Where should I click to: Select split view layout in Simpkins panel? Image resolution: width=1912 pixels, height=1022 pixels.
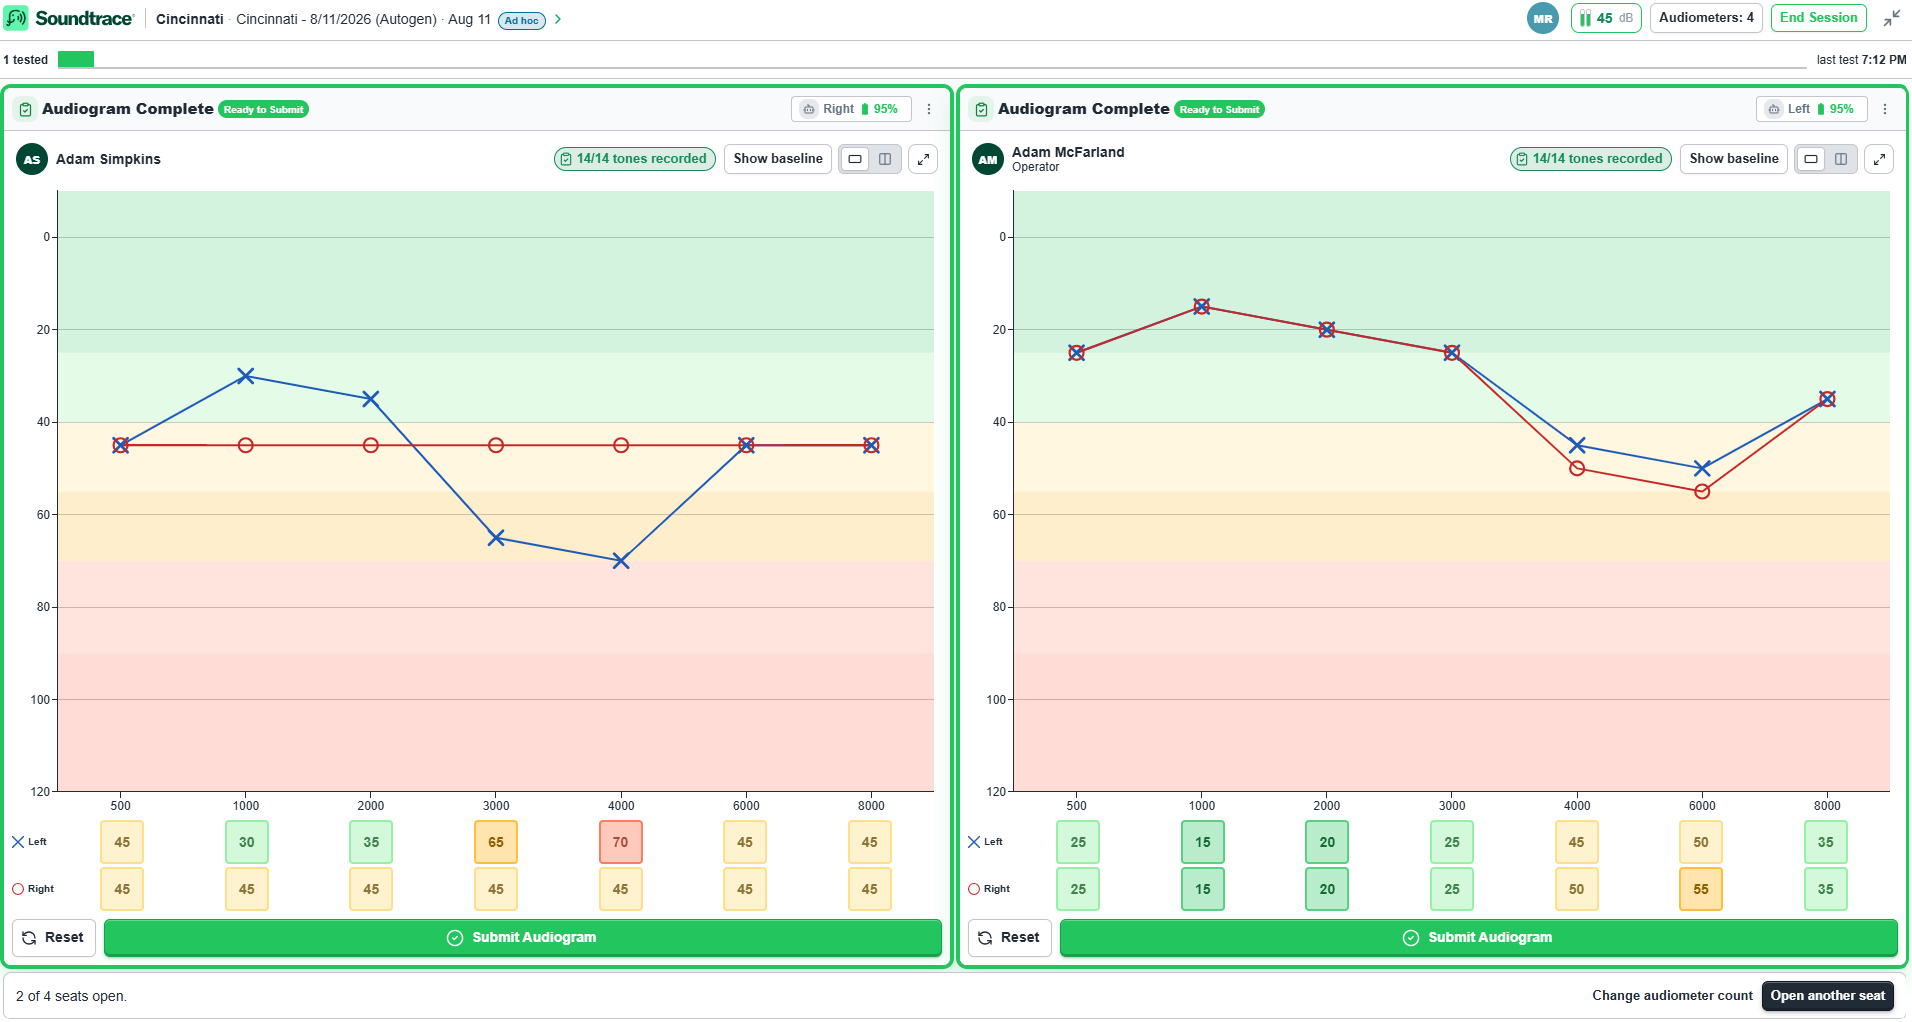pos(885,159)
